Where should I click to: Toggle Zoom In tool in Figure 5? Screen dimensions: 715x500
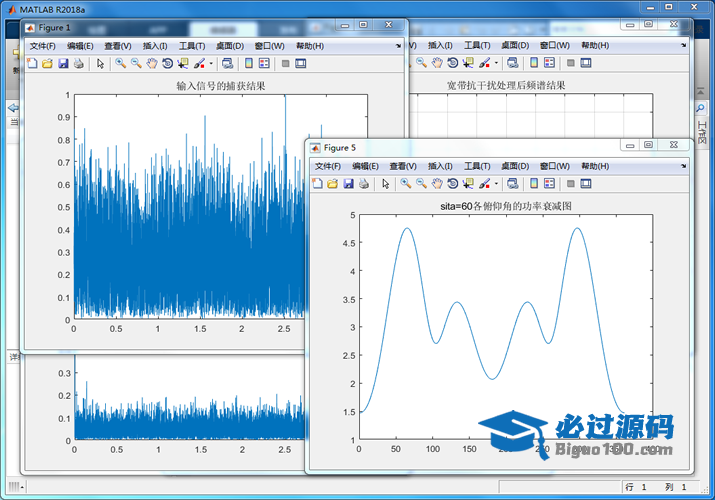click(x=405, y=184)
